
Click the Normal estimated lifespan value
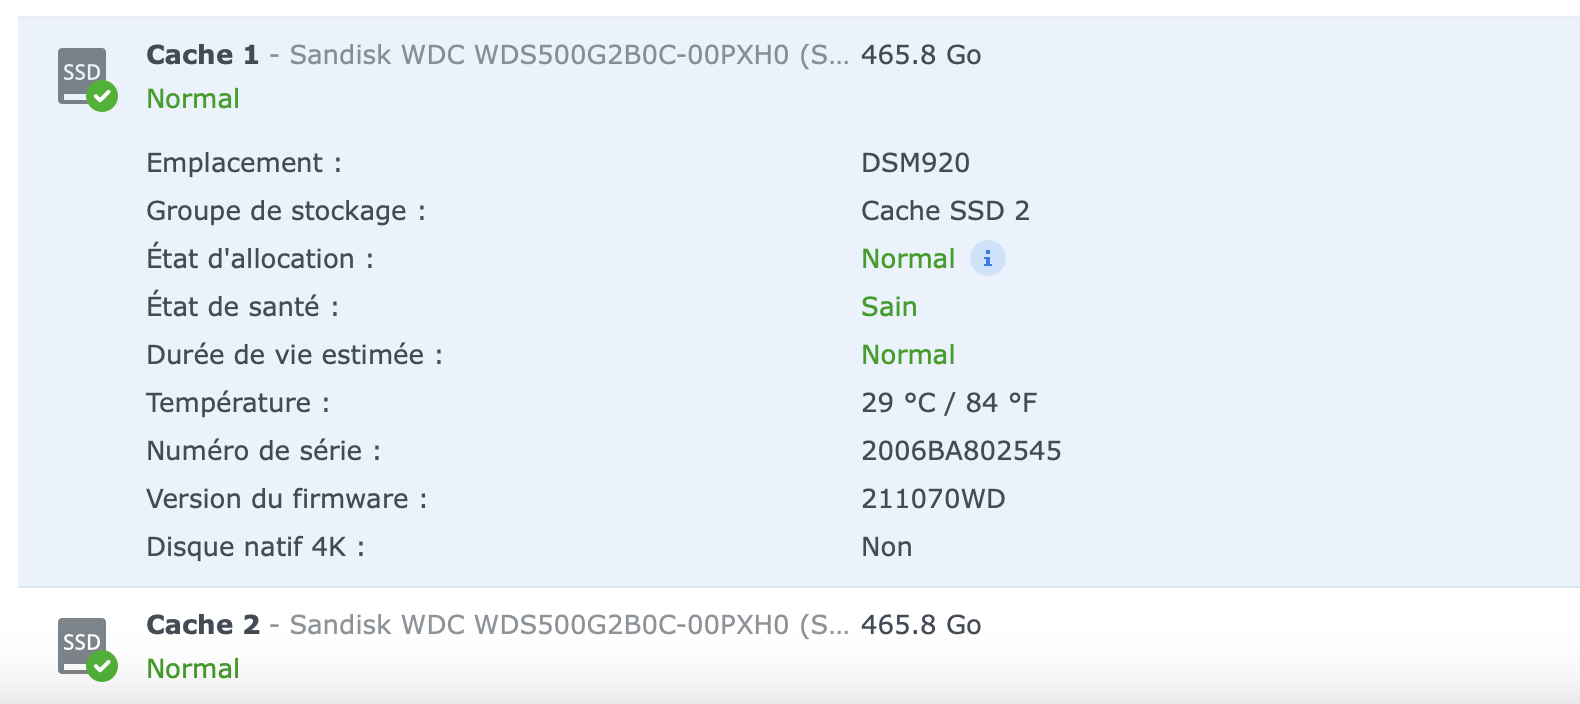(908, 355)
